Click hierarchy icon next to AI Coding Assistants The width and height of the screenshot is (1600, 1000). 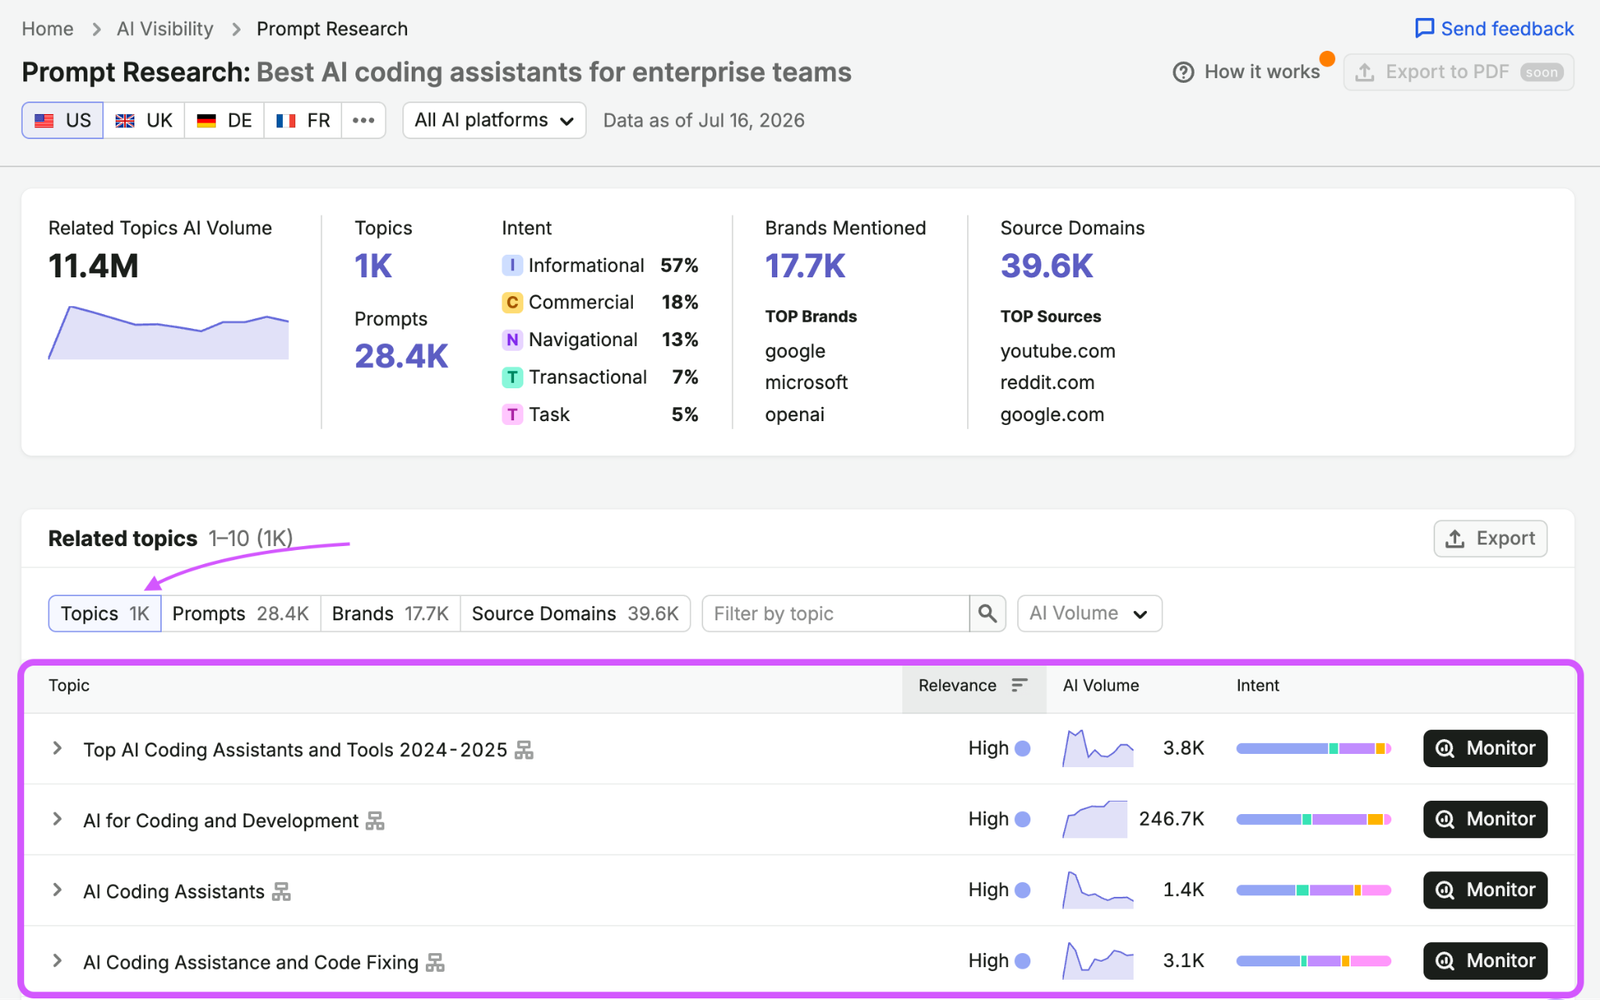(281, 892)
